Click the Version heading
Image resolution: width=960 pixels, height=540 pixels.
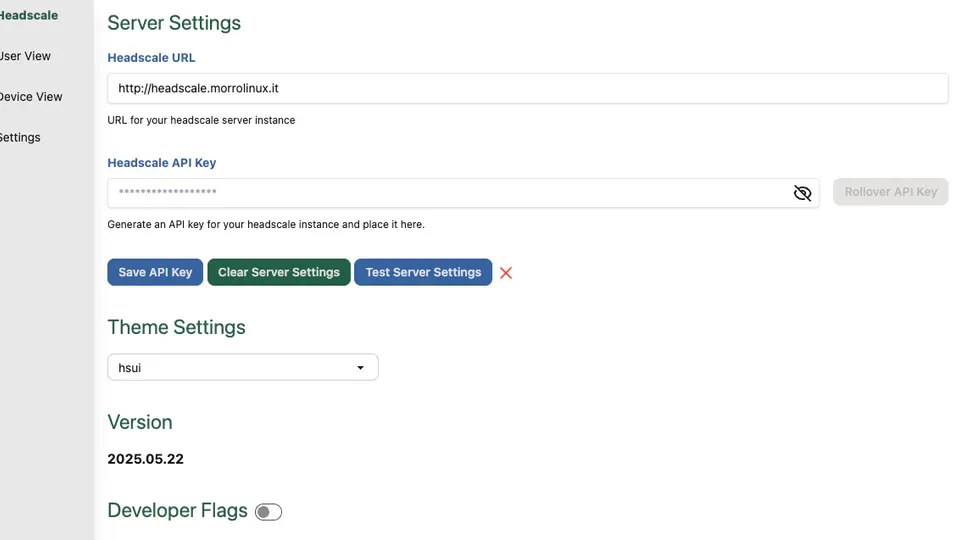pyautogui.click(x=140, y=422)
